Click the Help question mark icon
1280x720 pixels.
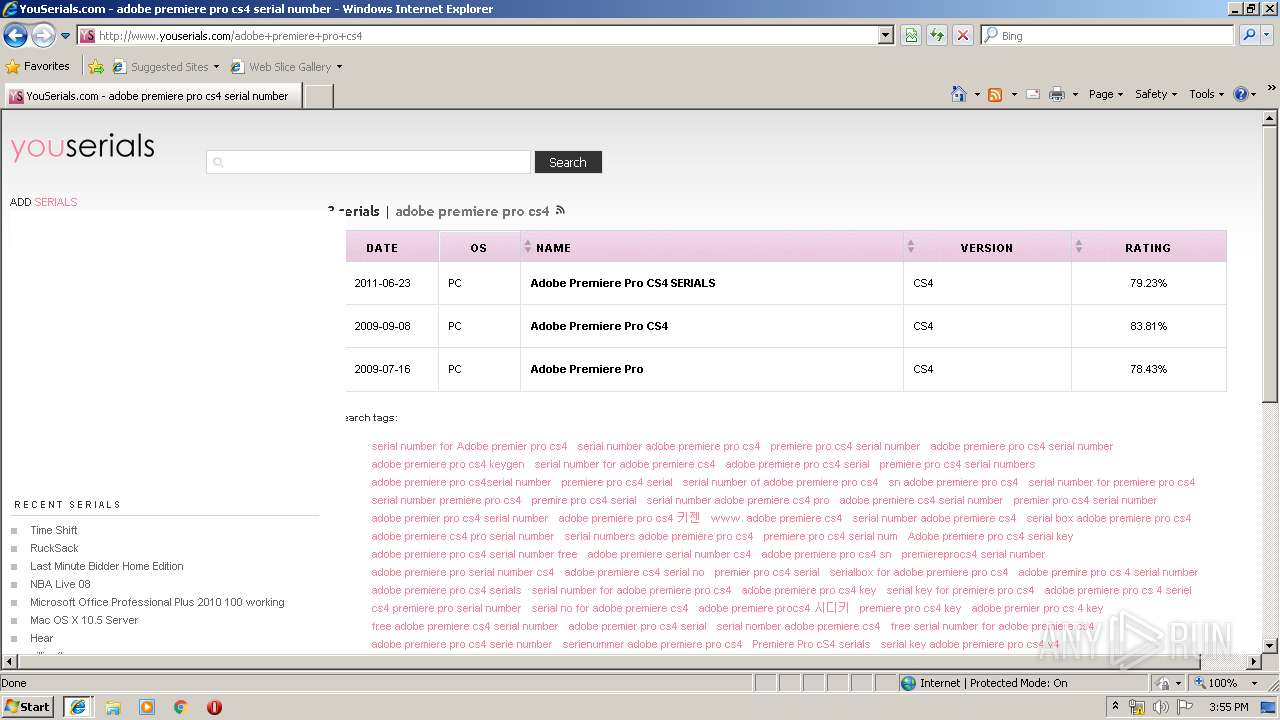pyautogui.click(x=1241, y=94)
